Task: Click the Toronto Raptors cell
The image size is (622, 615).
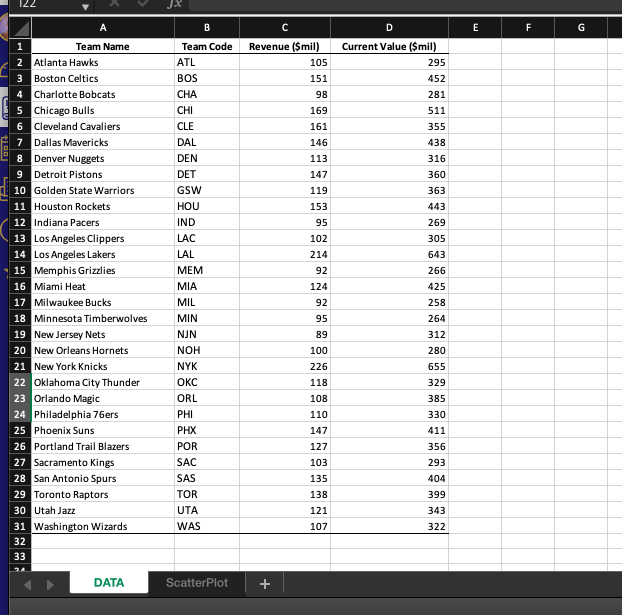Action: [103, 494]
